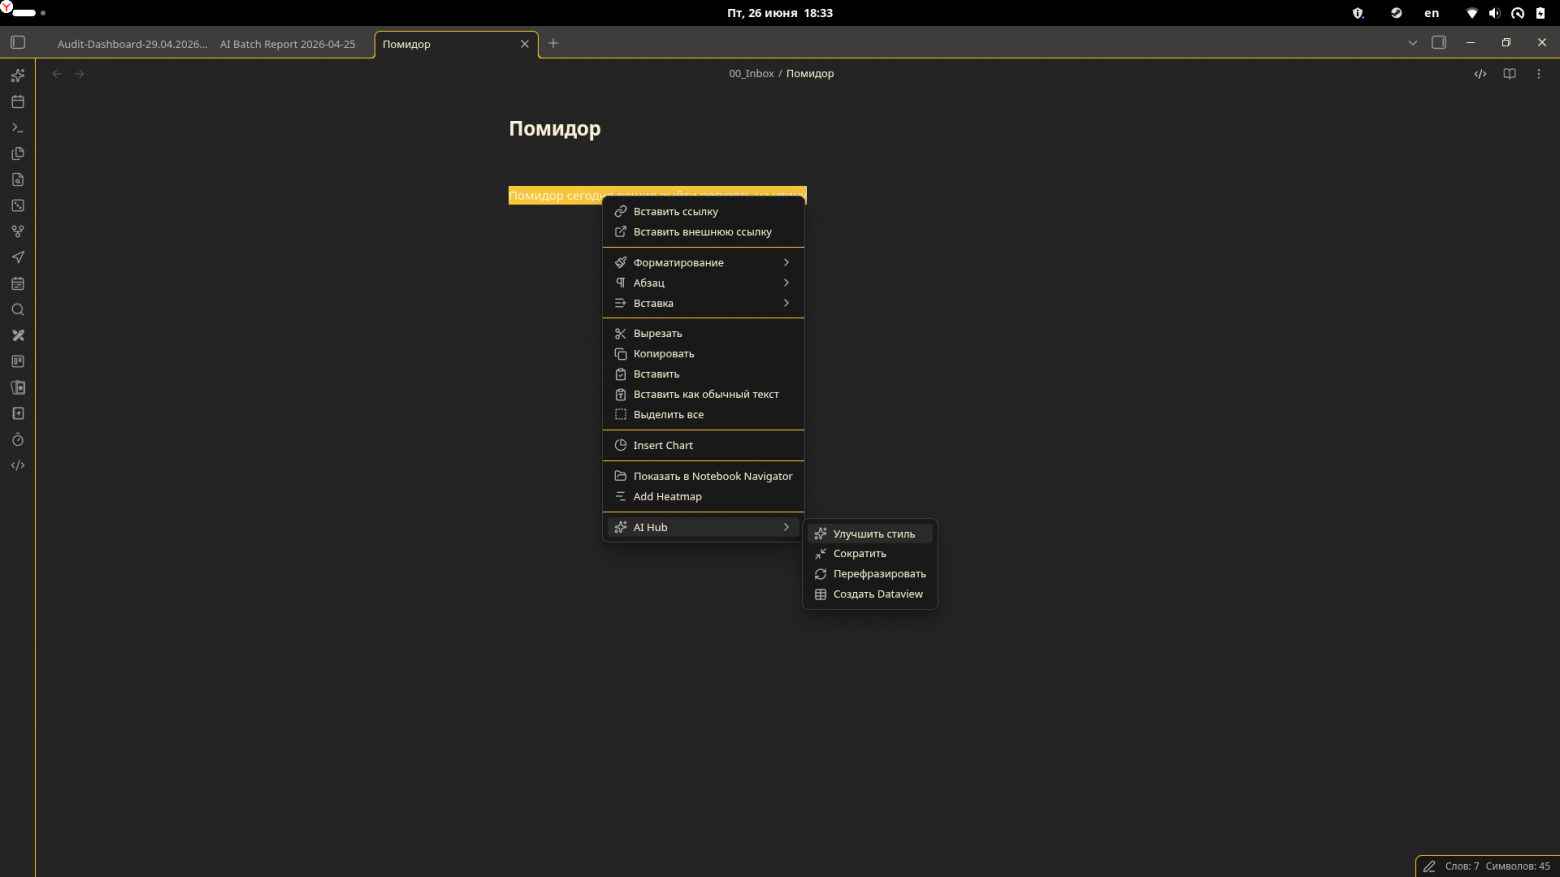Click 00_Inbox in the breadcrumb
The height and width of the screenshot is (877, 1560).
751,74
